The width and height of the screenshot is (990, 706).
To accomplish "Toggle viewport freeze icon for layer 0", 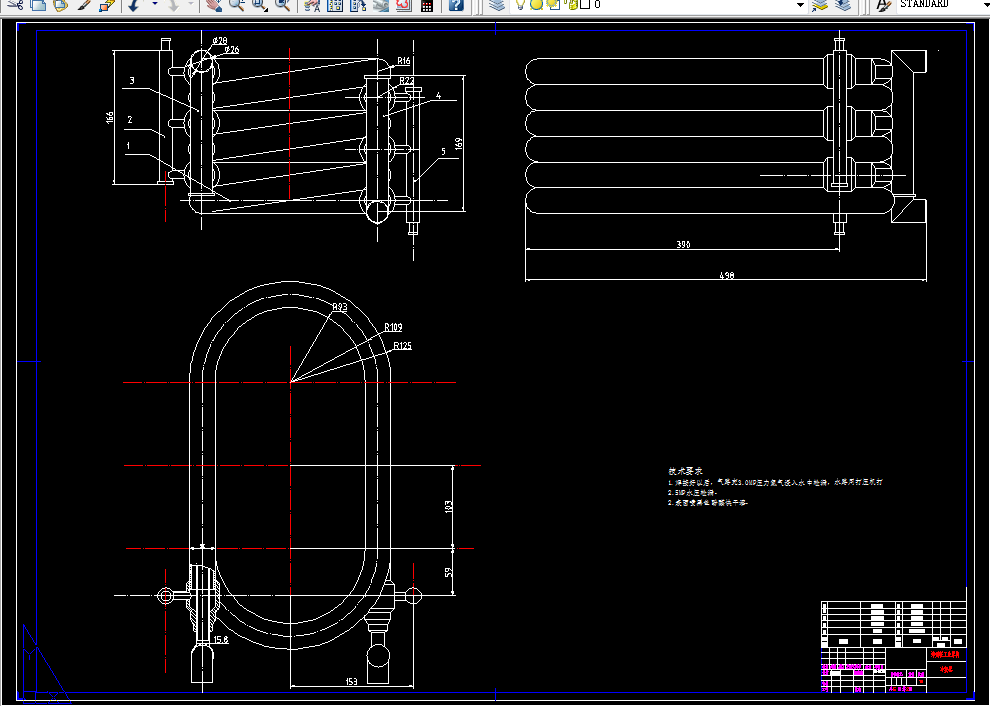I will (x=553, y=5).
